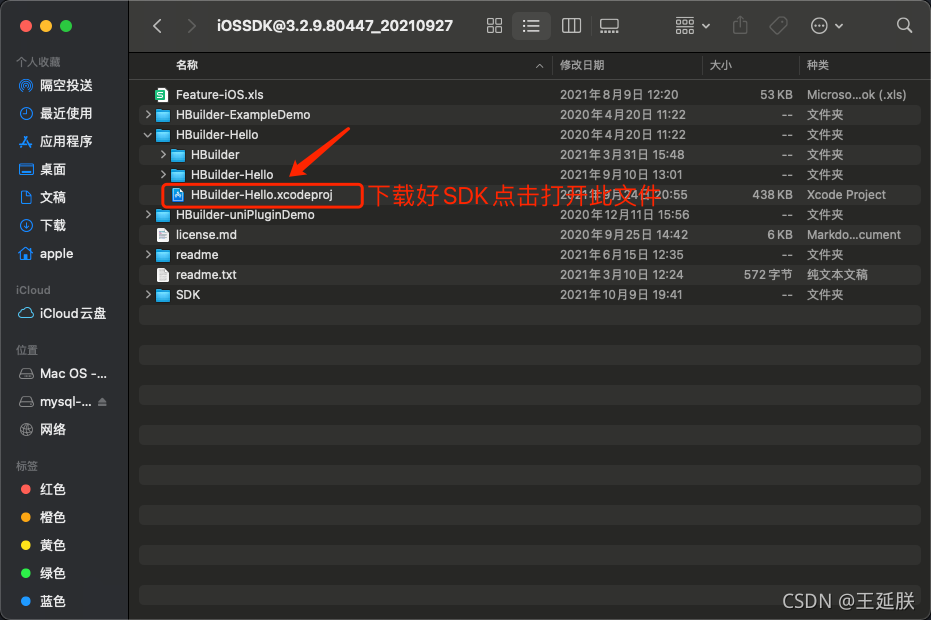Collapse the HBuilder-Hello top folder
Viewport: 931px width, 620px height.
(x=148, y=135)
